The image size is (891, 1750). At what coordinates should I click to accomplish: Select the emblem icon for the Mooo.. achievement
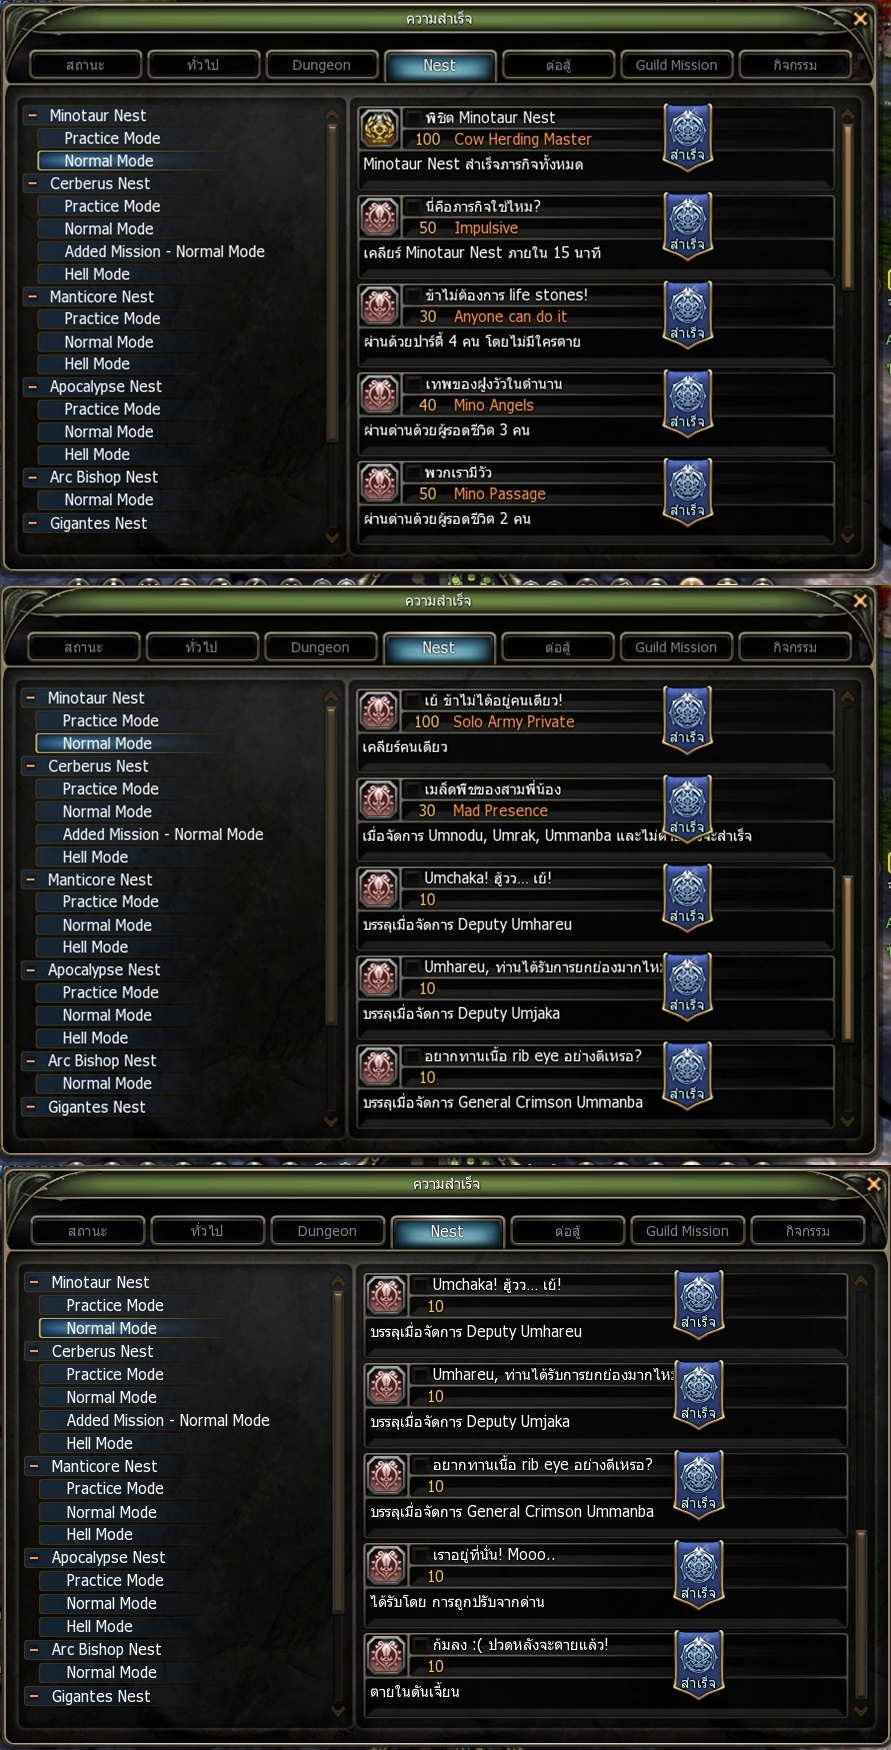tap(385, 1565)
